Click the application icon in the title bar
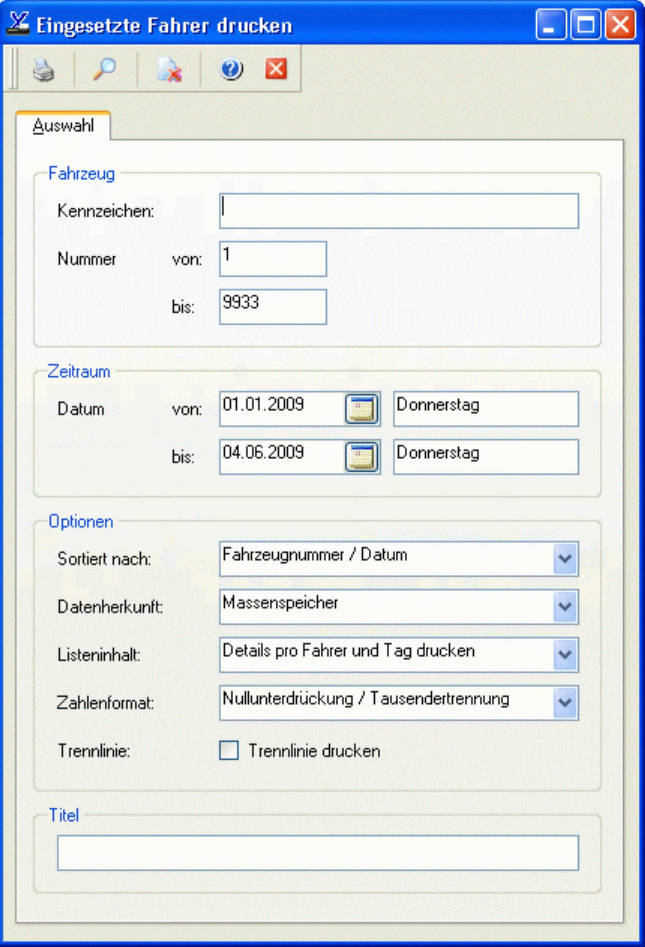 [18, 24]
